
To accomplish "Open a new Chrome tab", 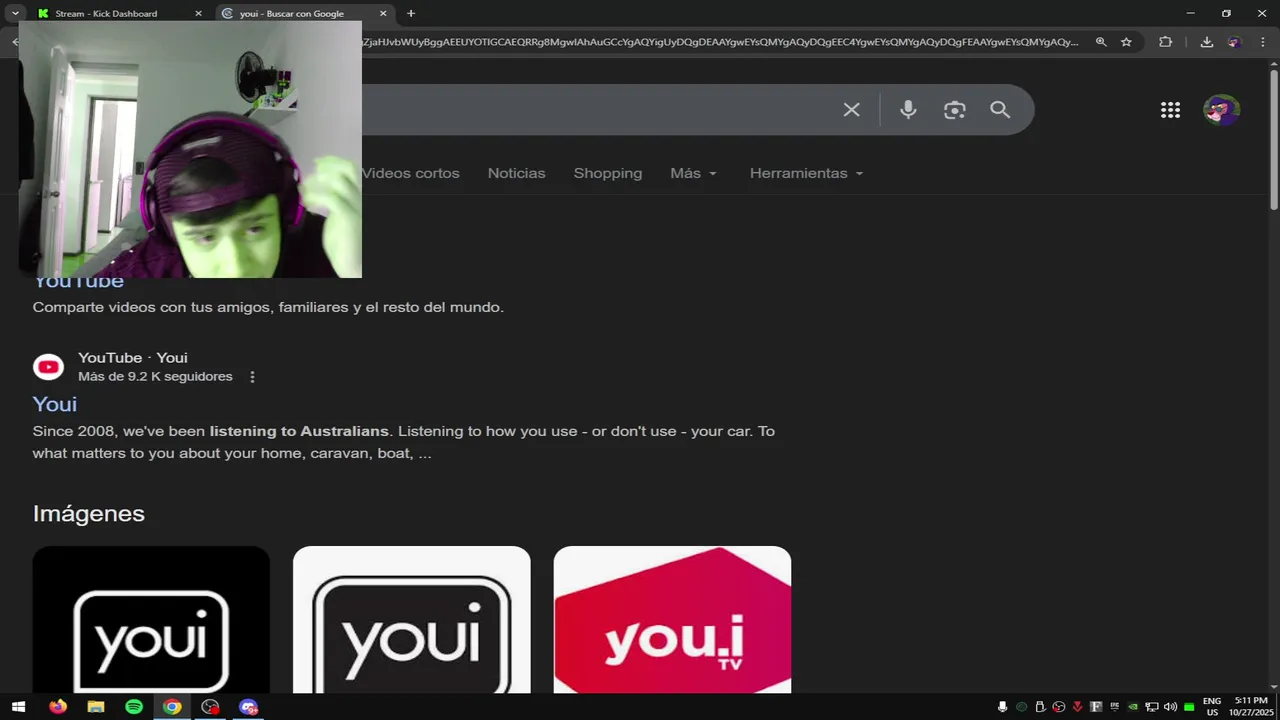I will (x=410, y=13).
